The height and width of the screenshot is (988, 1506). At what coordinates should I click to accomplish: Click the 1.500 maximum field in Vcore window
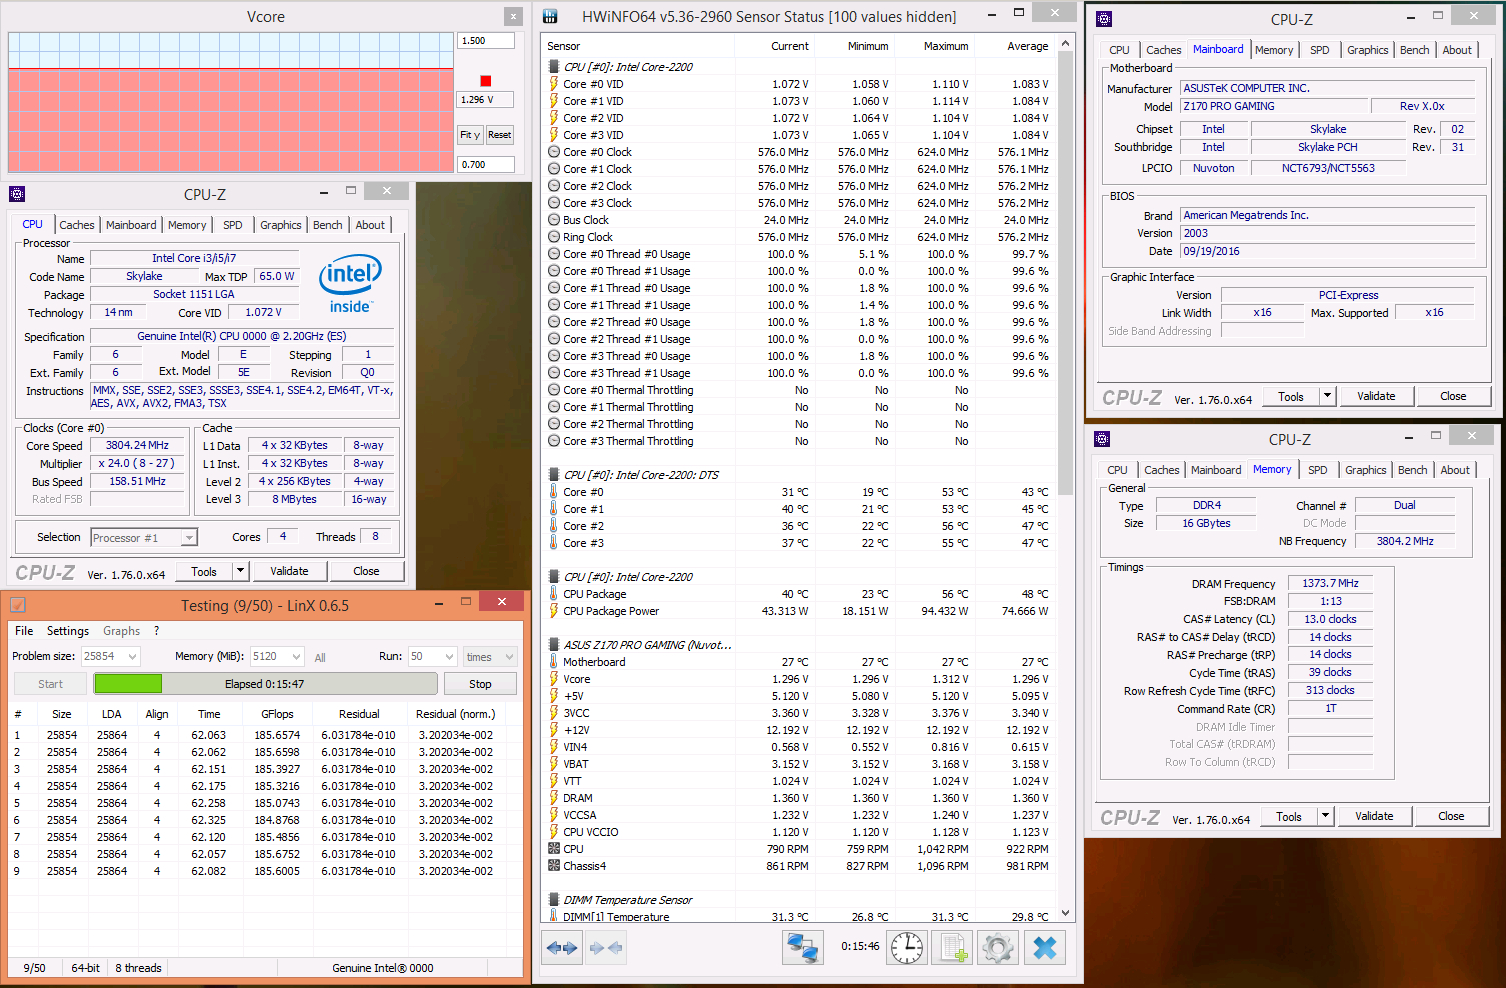(486, 41)
